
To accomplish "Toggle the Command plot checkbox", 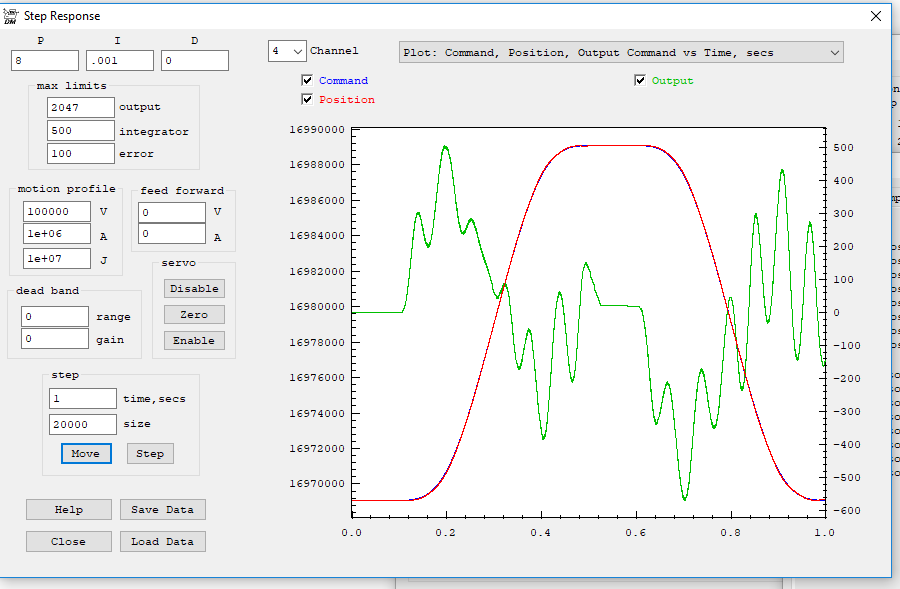I will 308,81.
